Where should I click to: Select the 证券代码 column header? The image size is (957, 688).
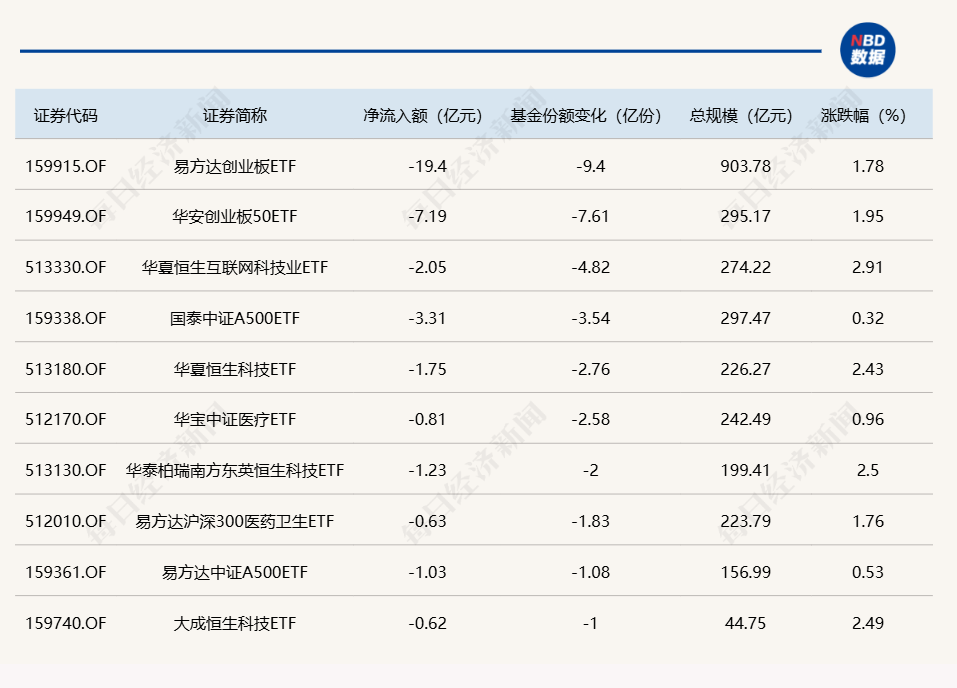pyautogui.click(x=66, y=116)
